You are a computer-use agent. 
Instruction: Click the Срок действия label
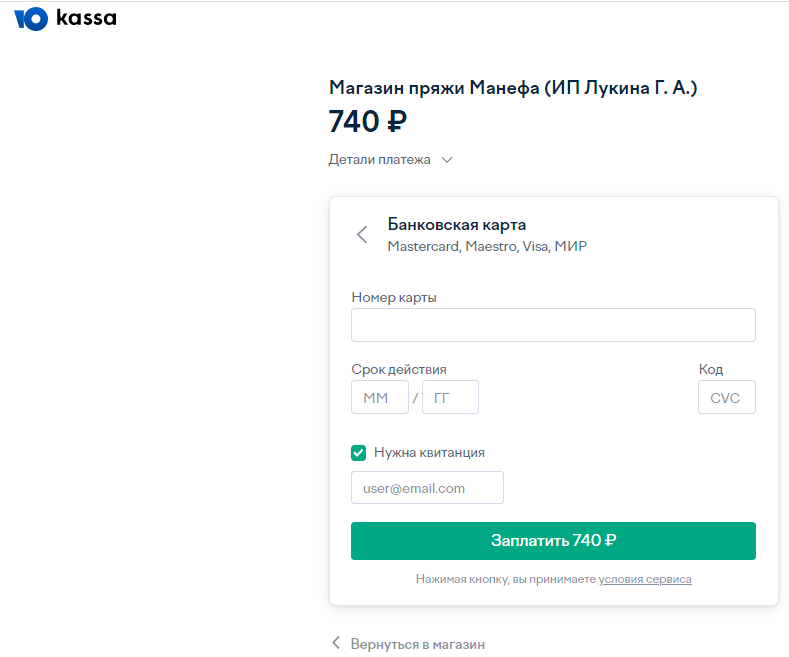pyautogui.click(x=399, y=369)
